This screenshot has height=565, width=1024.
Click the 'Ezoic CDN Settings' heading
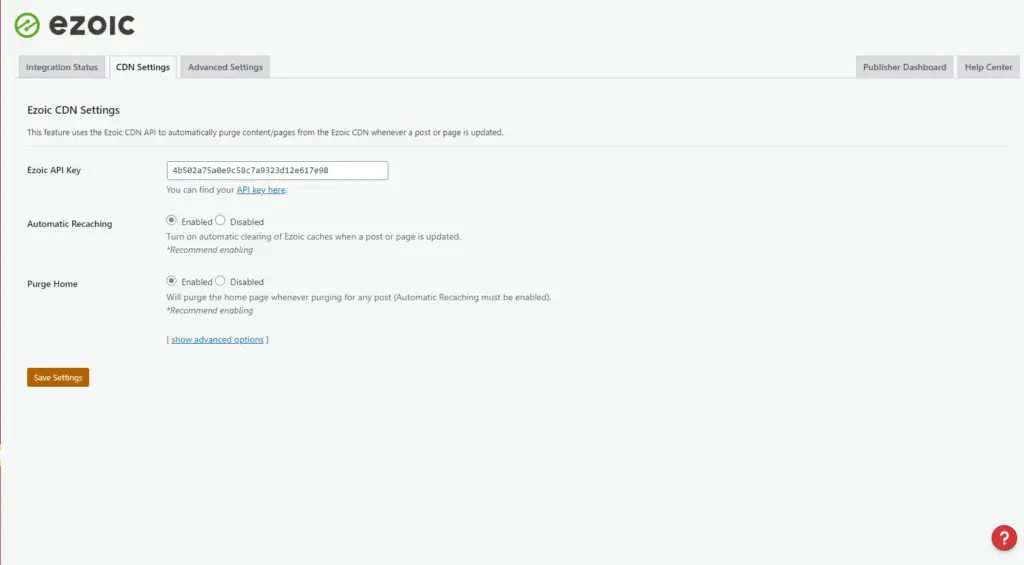(73, 110)
